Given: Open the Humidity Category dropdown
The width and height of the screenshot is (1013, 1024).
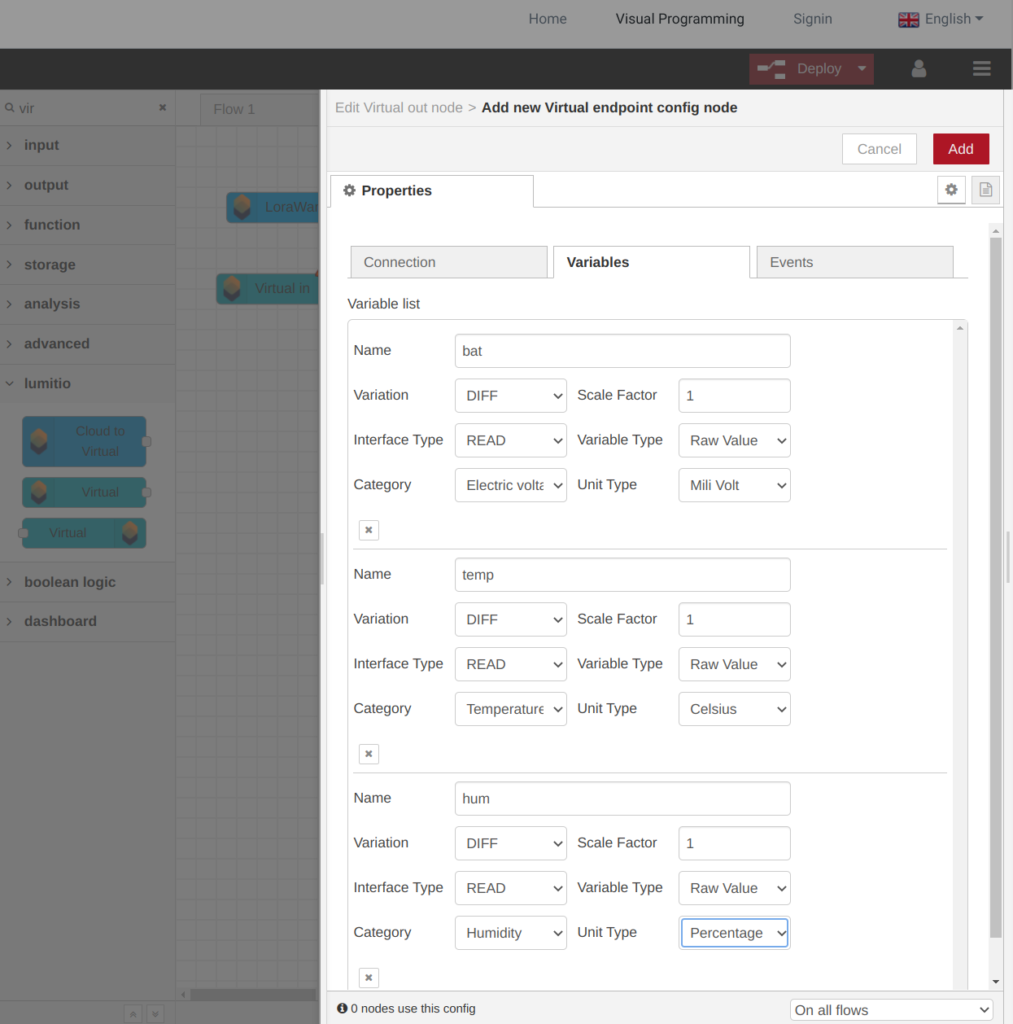Looking at the screenshot, I should tap(511, 933).
